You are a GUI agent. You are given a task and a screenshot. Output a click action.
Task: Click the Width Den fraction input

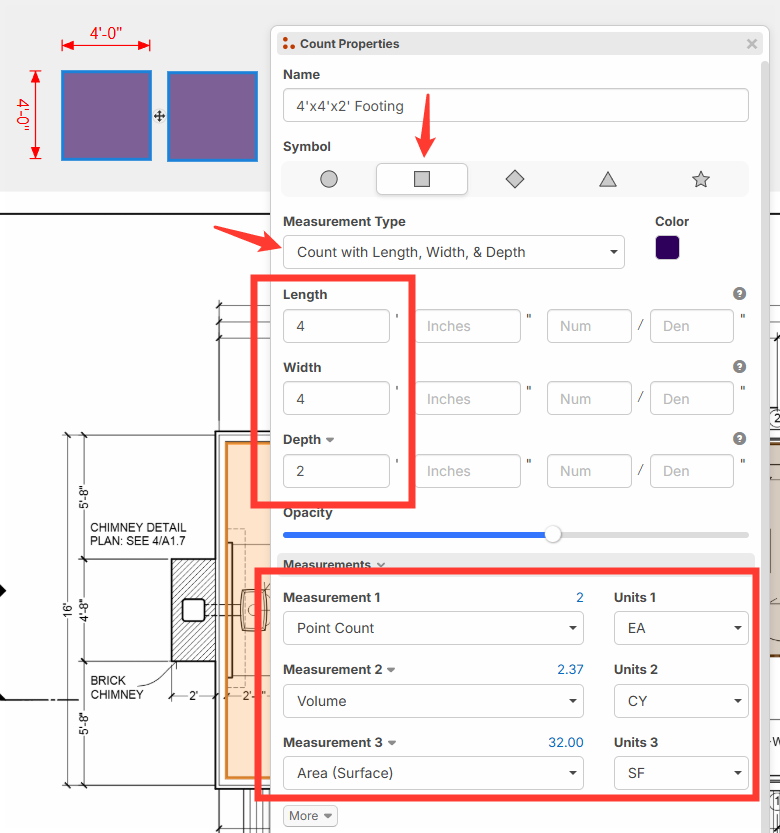(692, 398)
